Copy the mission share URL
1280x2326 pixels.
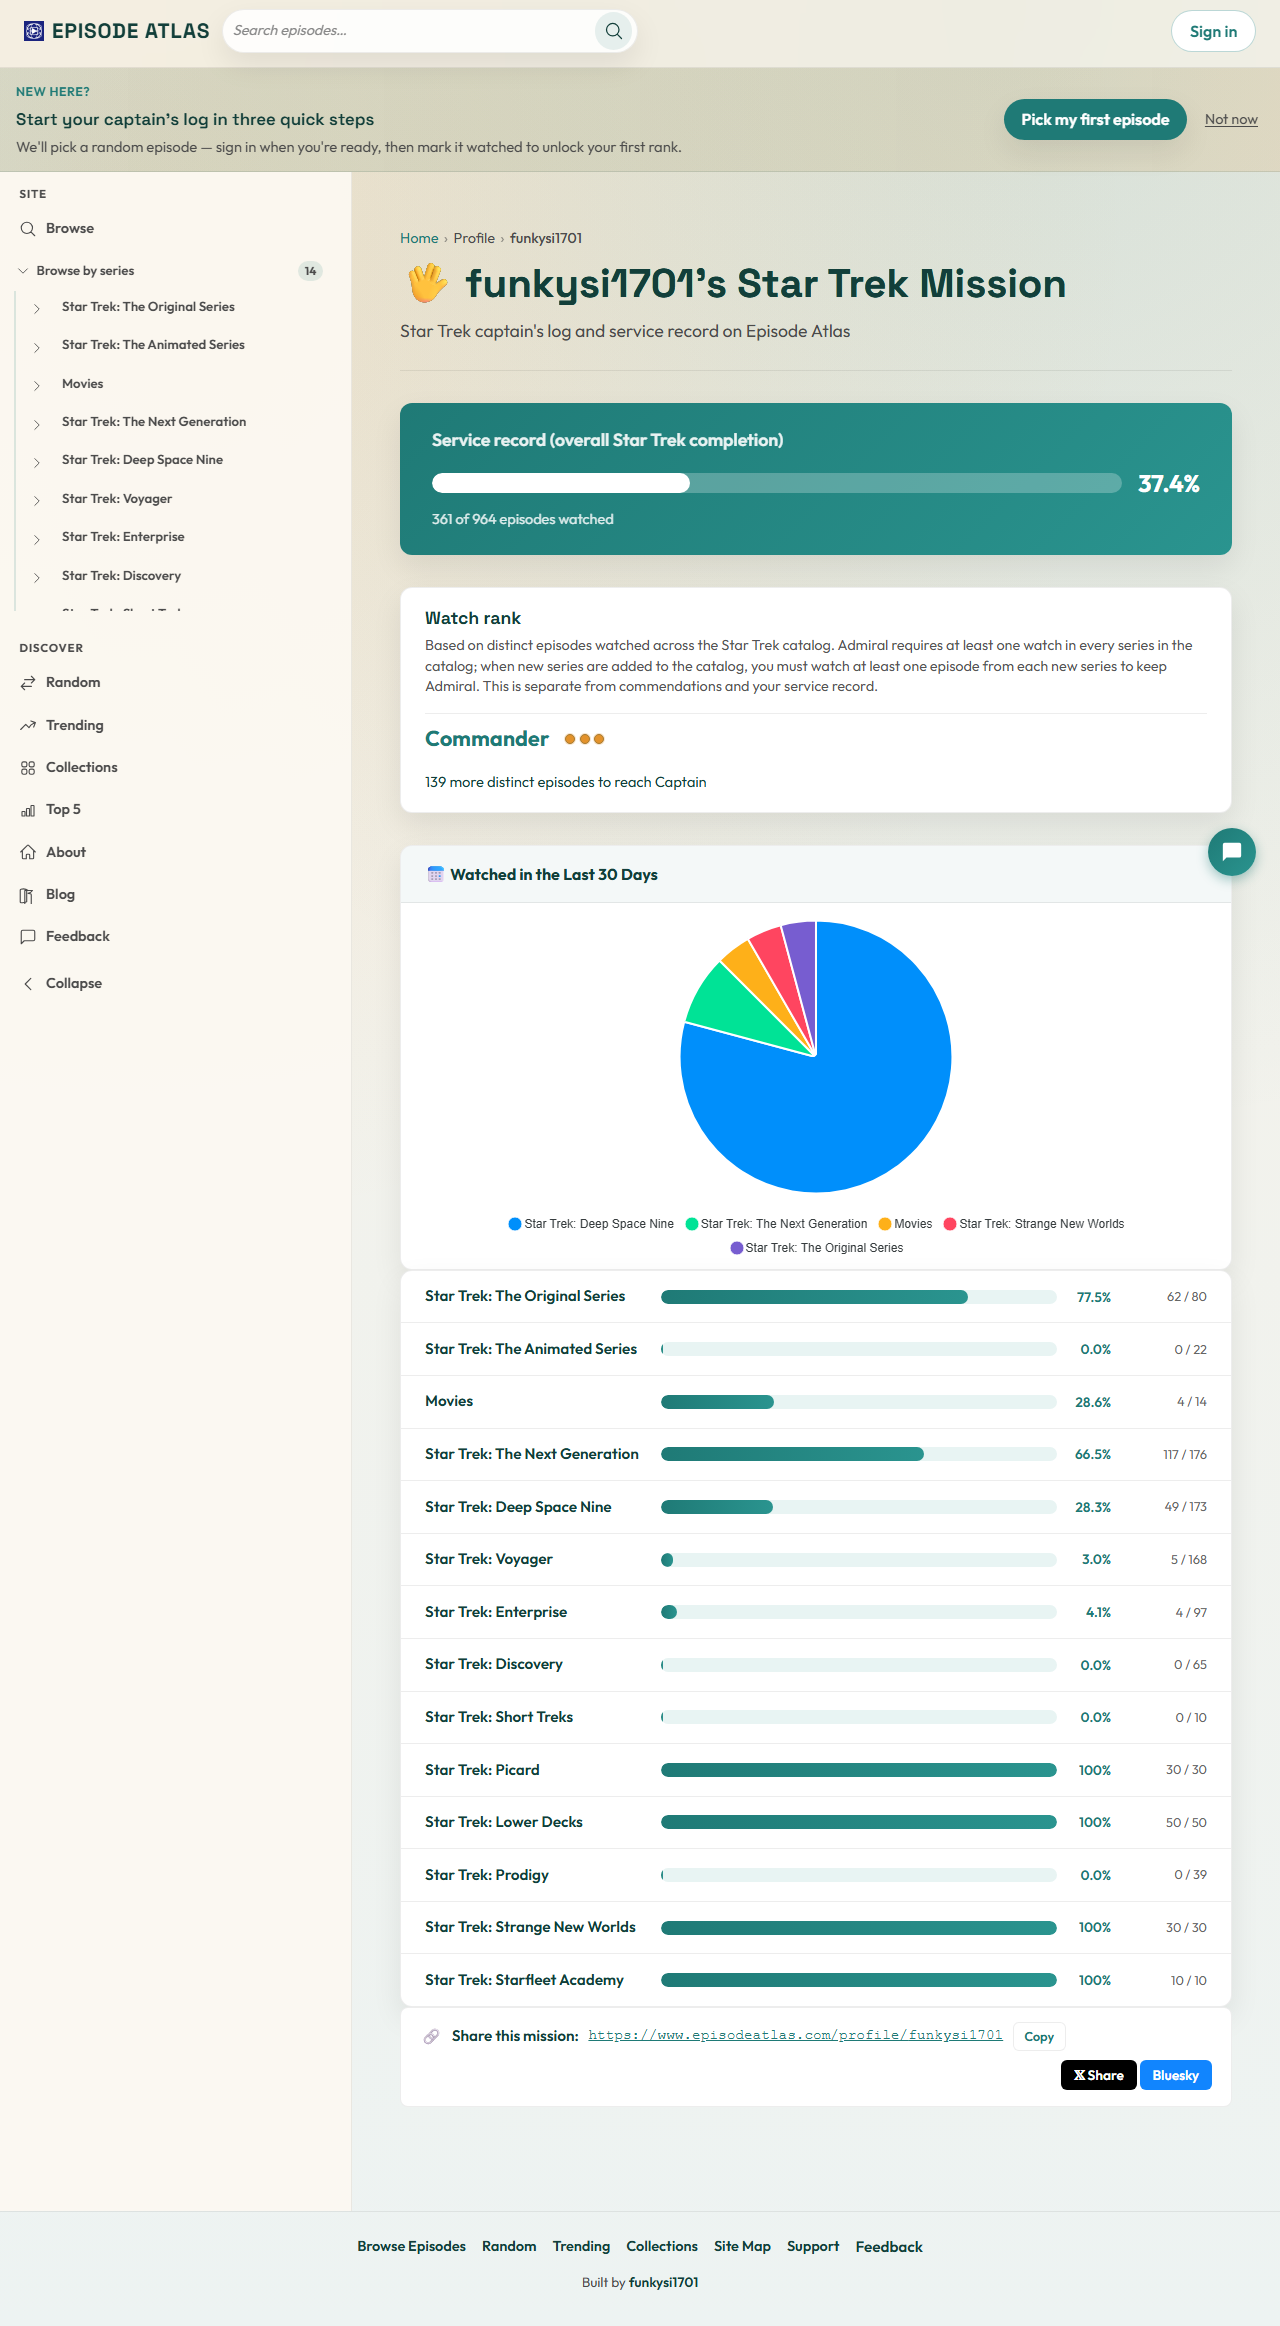1039,2037
